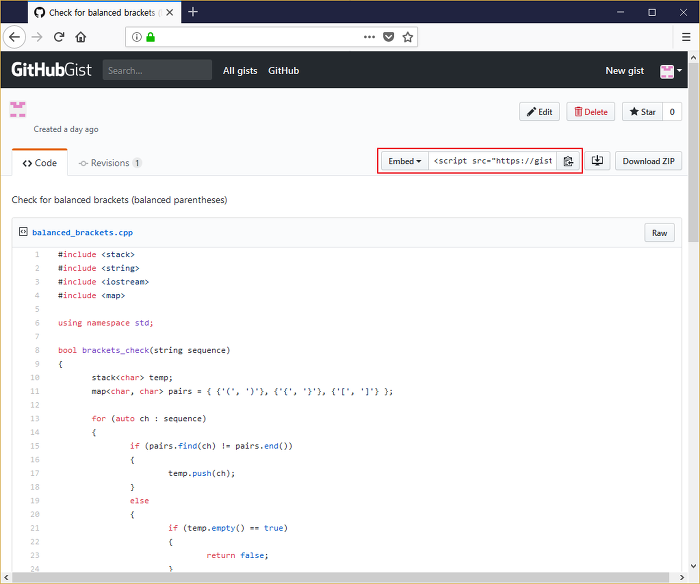Save gist to desktop icon button
This screenshot has height=584, width=700.
coord(597,161)
